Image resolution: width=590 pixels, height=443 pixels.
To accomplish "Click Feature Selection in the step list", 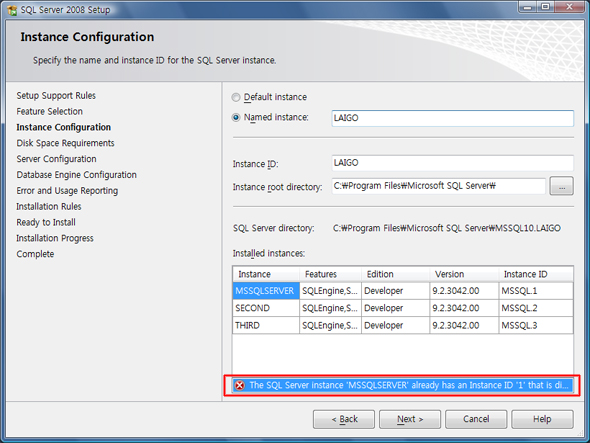I will click(49, 111).
